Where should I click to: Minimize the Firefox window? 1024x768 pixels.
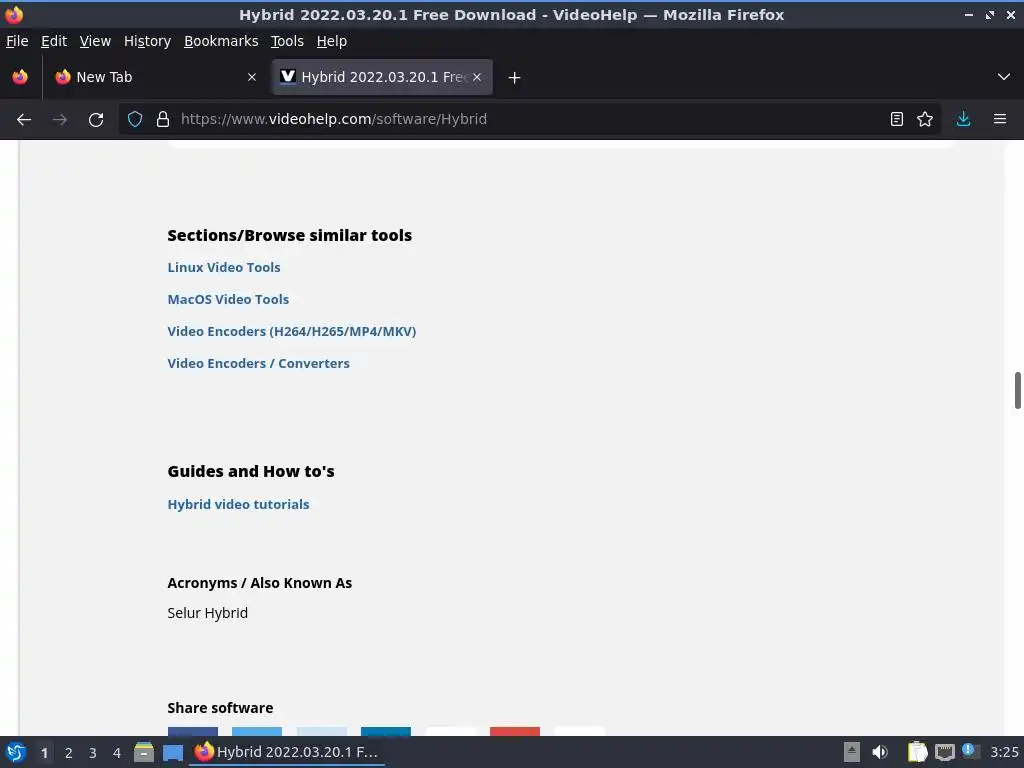(969, 14)
